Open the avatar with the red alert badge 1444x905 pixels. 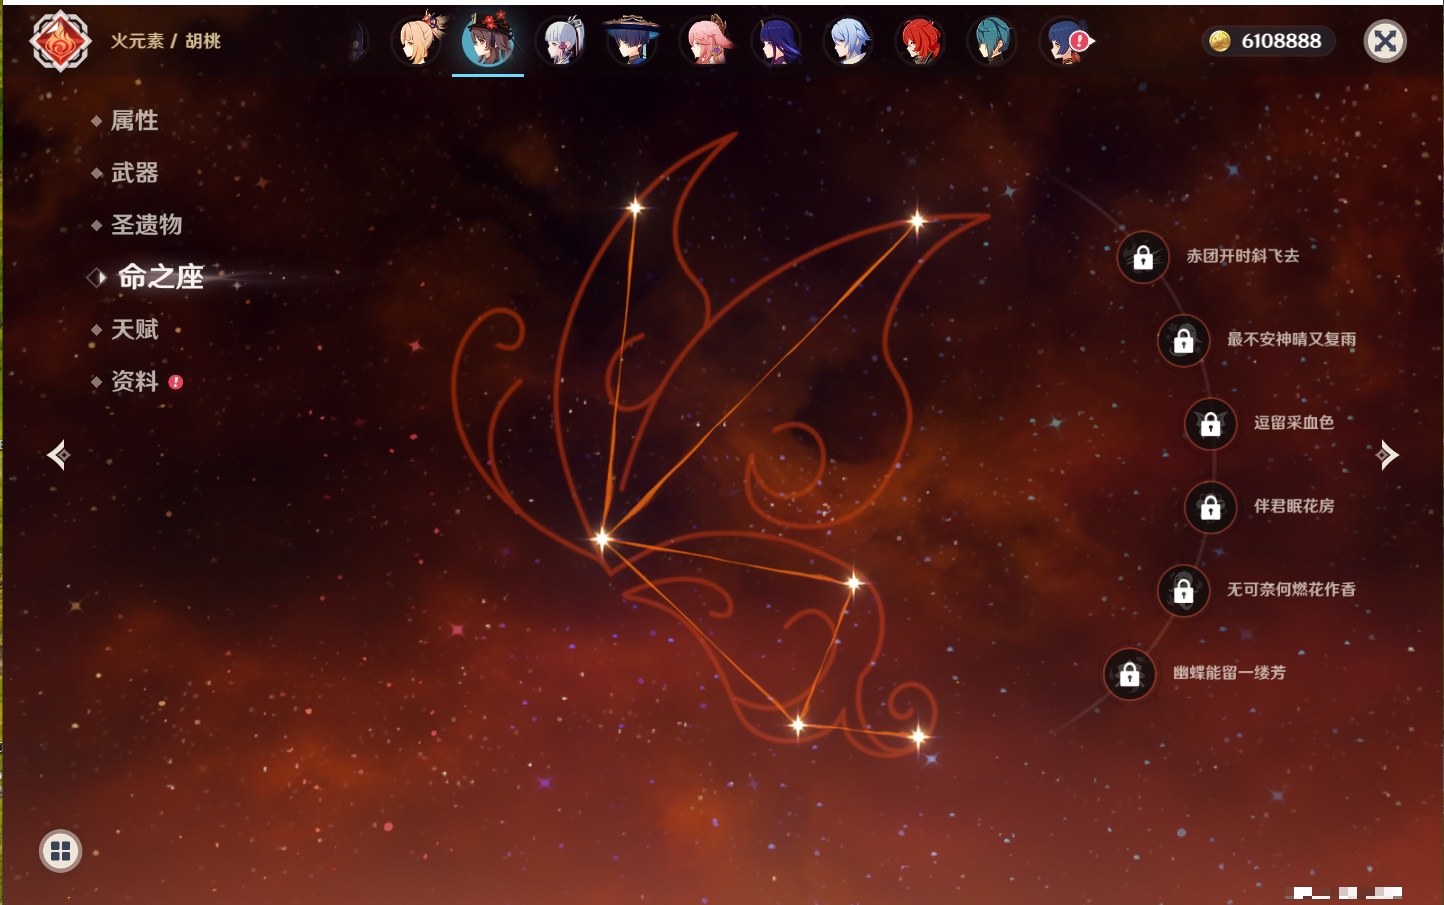[1066, 41]
